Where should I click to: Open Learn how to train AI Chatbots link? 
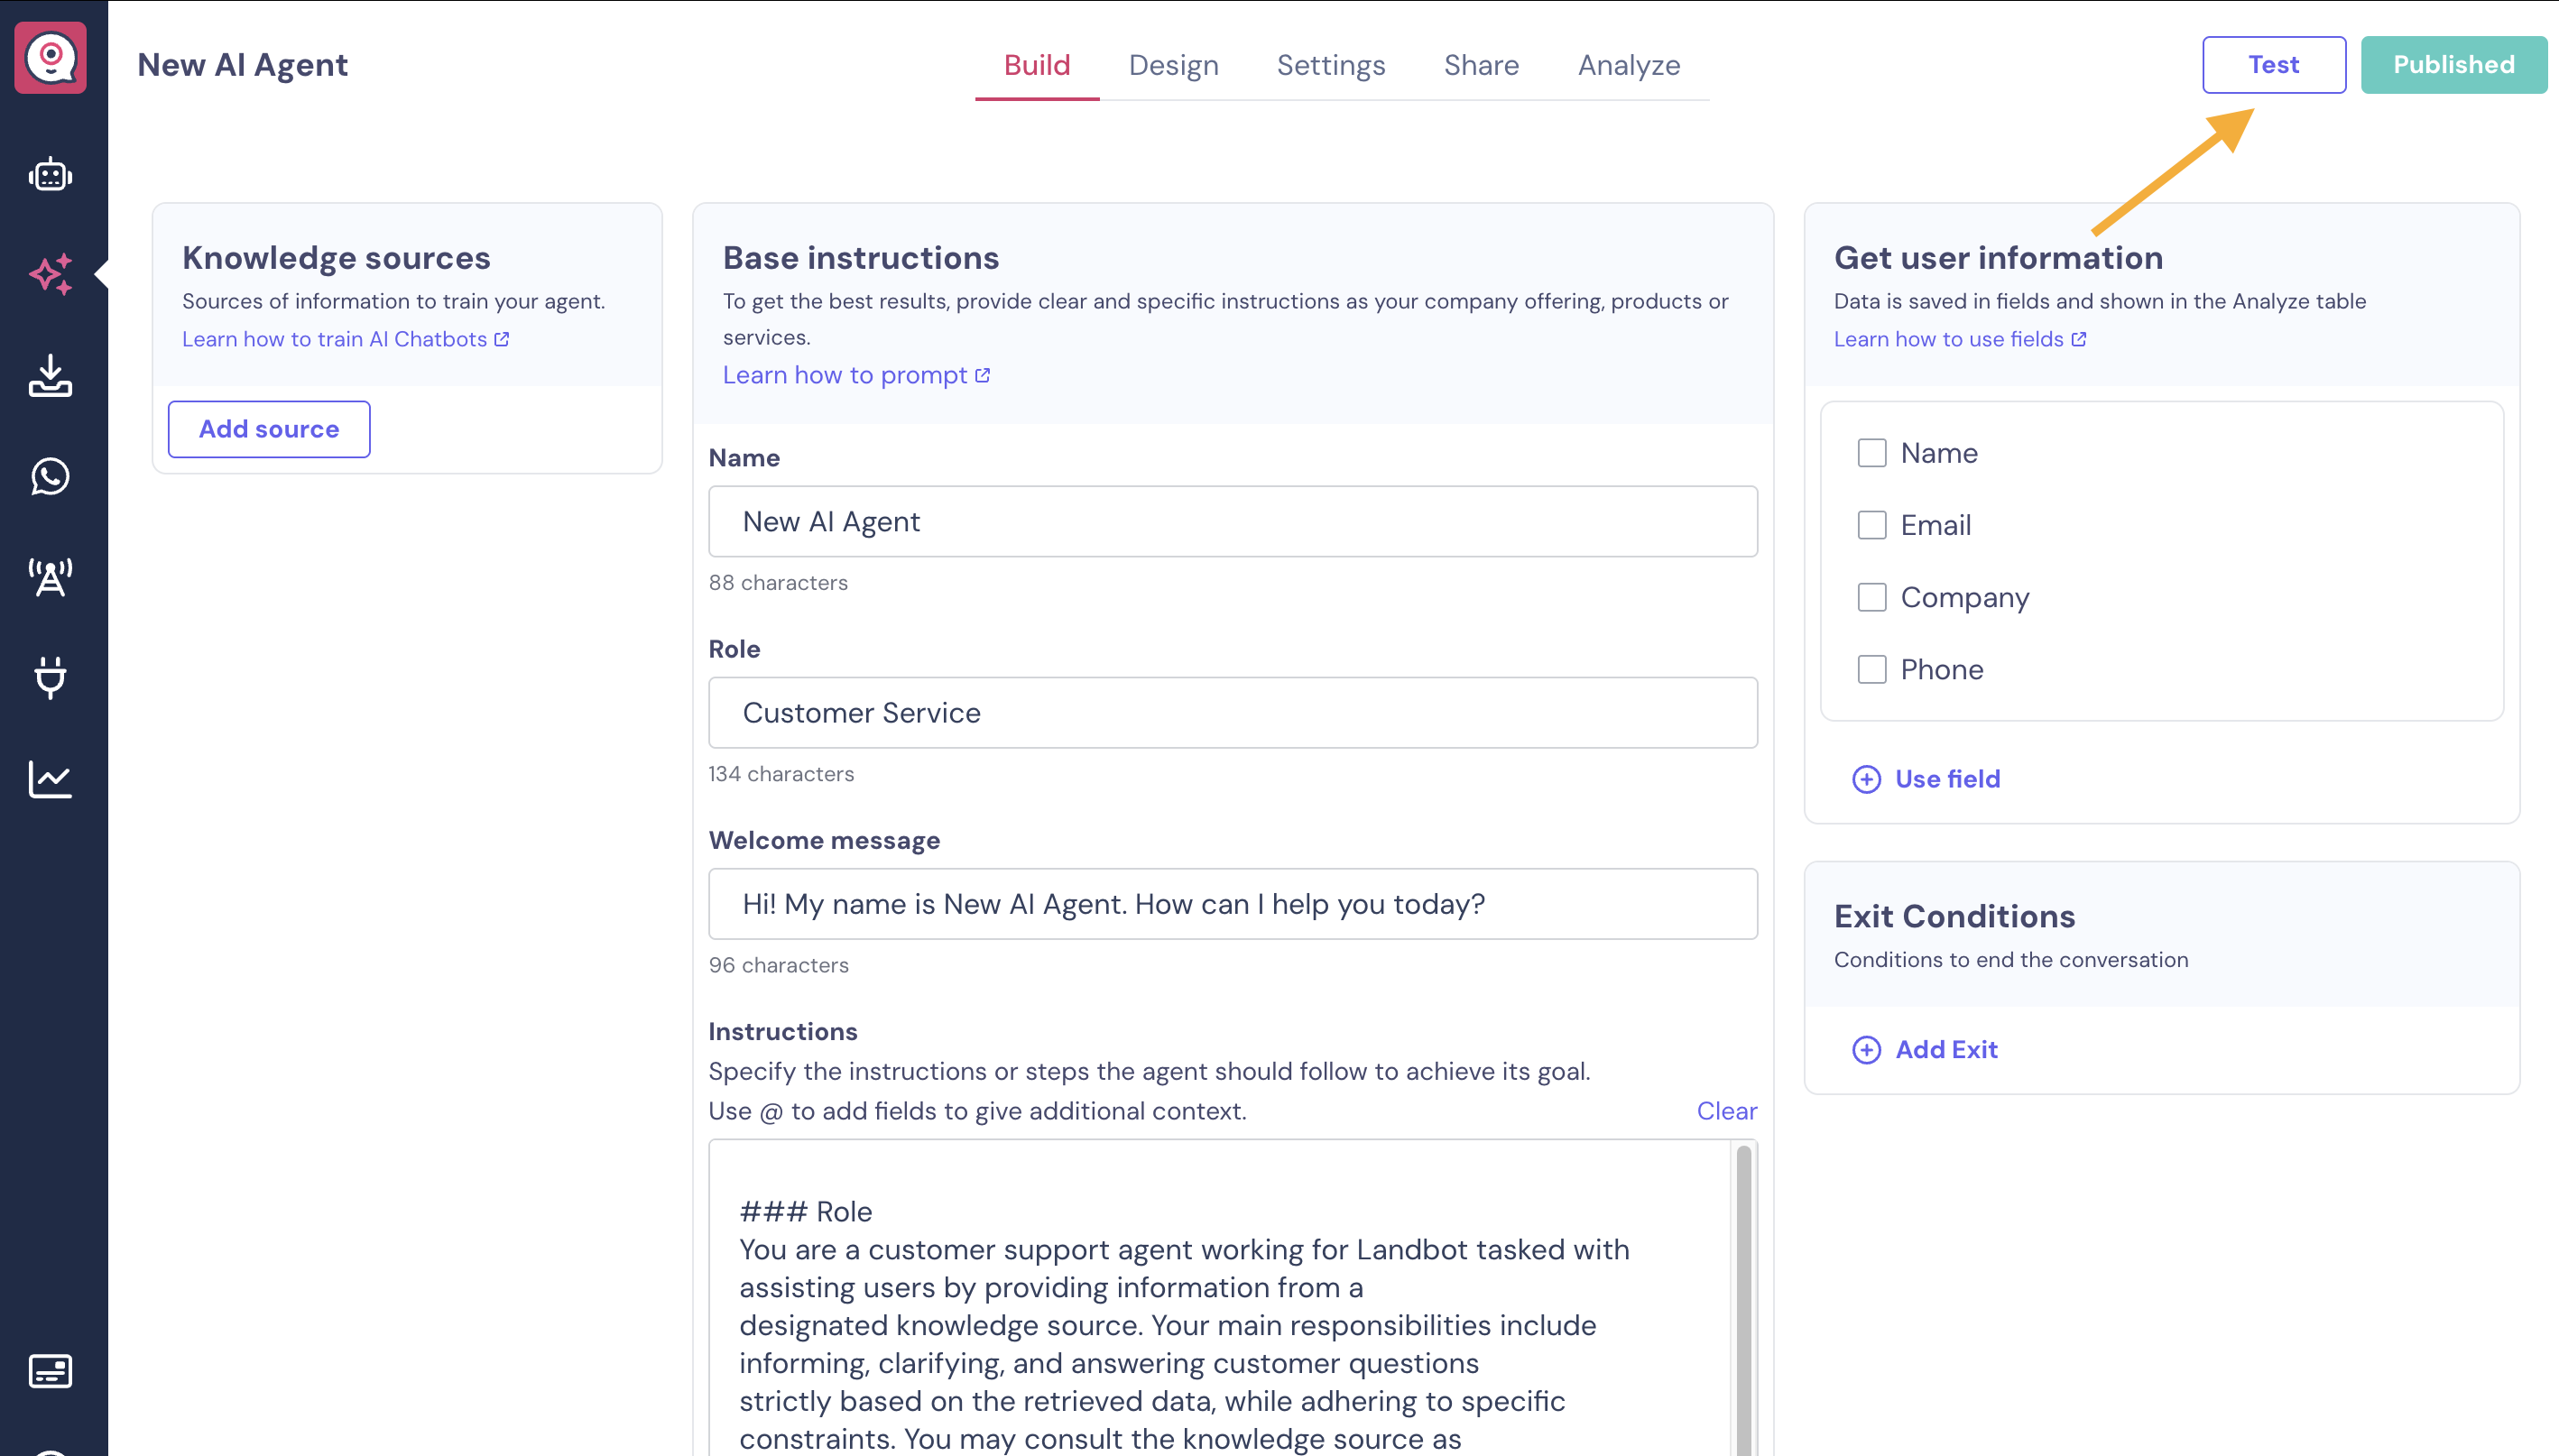pos(334,339)
